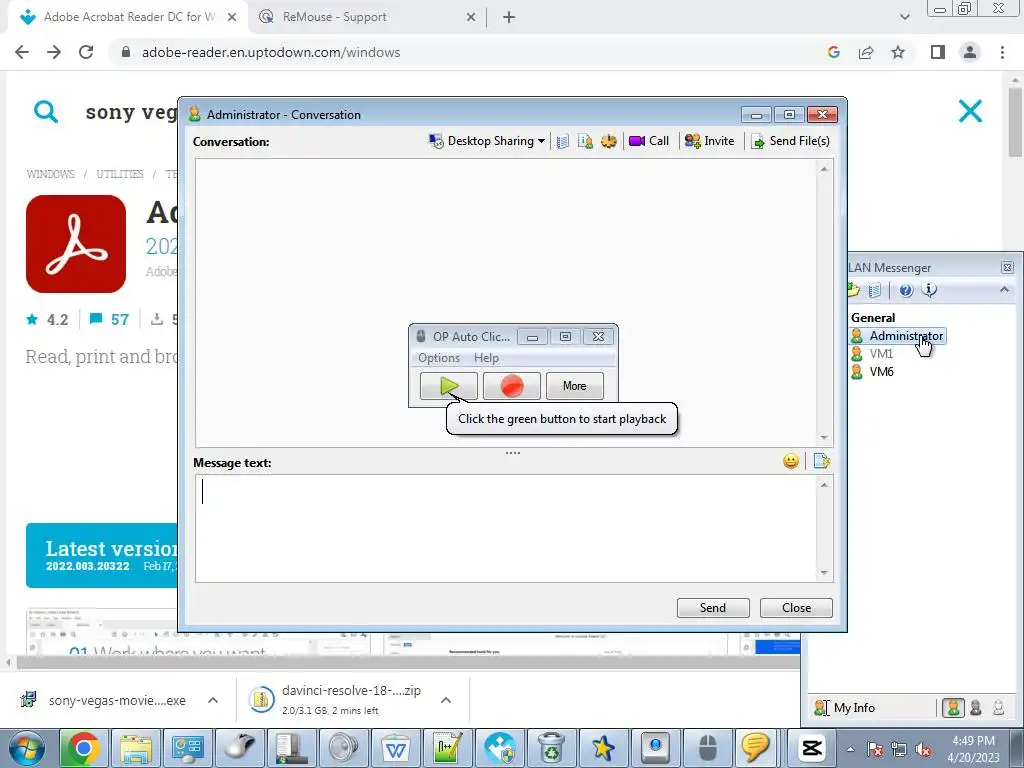Toggle Chrome side panel icon
This screenshot has width=1024, height=768.
[938, 52]
